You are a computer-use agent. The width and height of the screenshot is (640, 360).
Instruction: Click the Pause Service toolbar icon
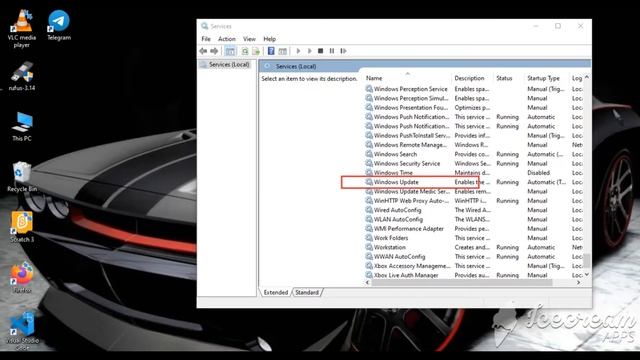point(332,51)
